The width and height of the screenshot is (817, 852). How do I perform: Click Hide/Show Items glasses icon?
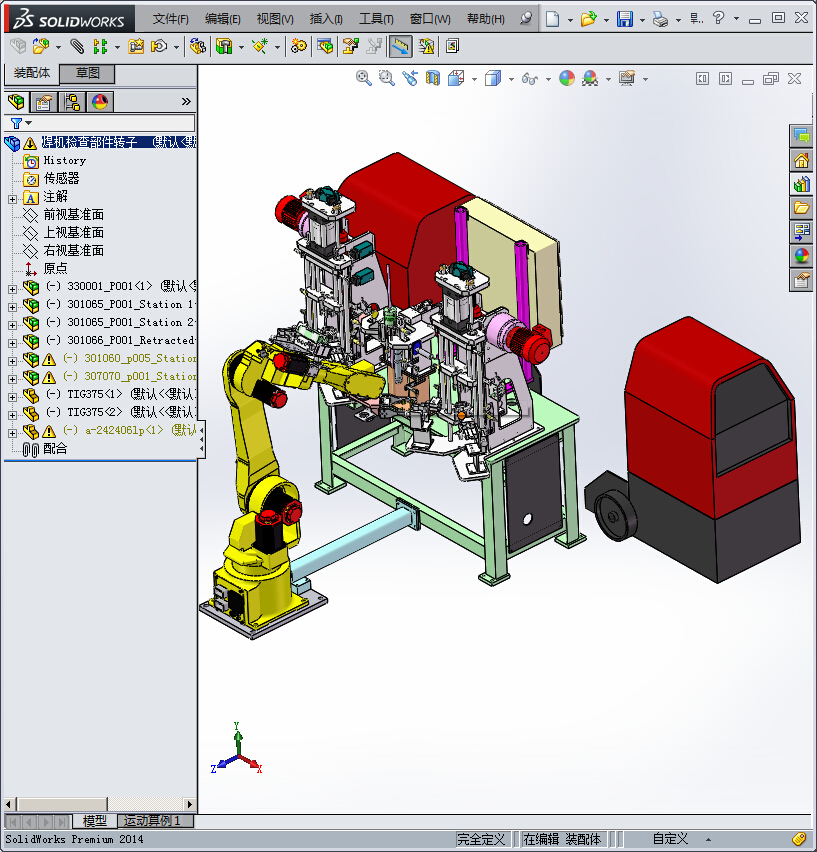[530, 79]
